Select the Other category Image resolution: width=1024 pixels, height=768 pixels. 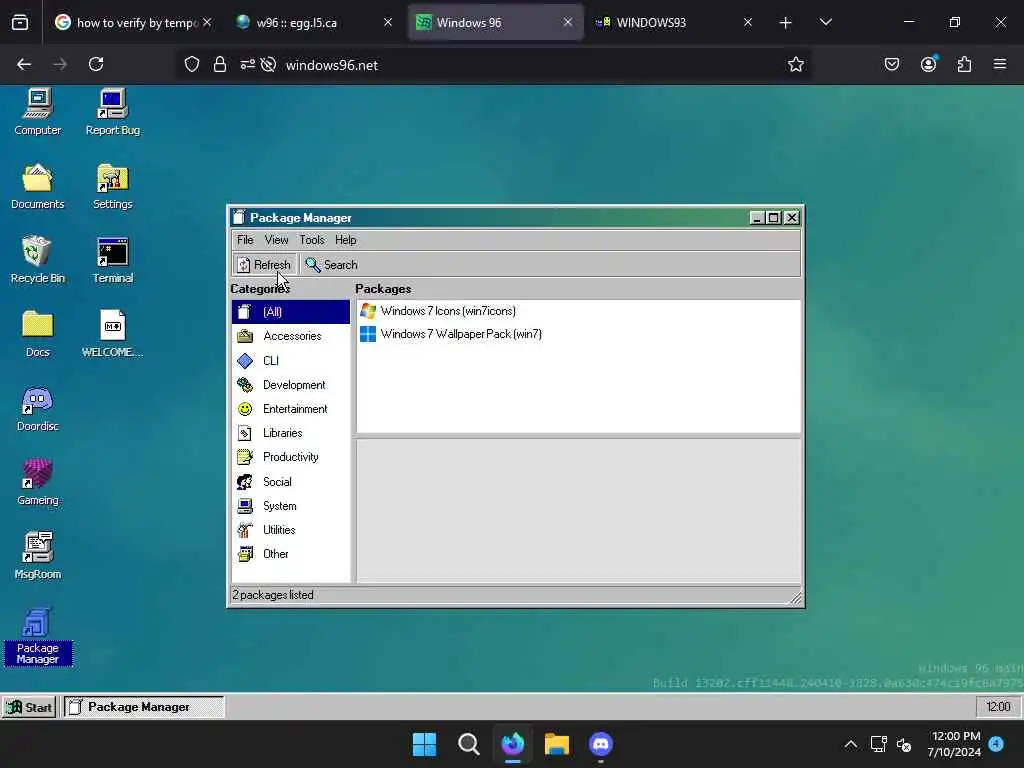291,554
